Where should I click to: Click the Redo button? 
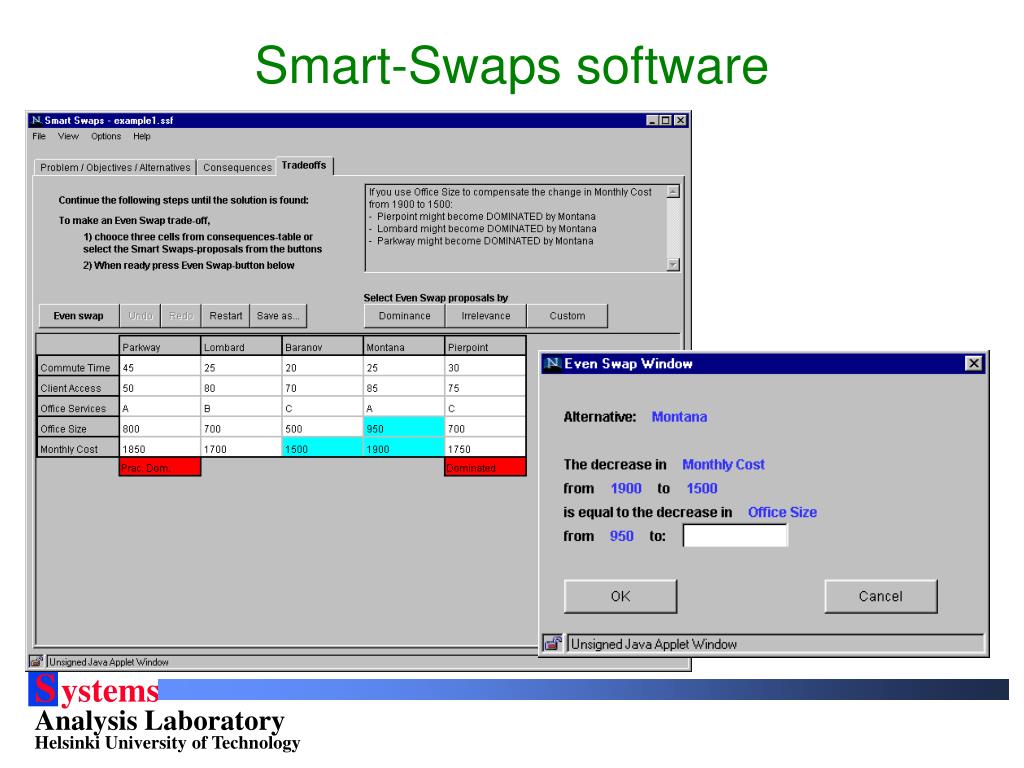click(x=181, y=315)
